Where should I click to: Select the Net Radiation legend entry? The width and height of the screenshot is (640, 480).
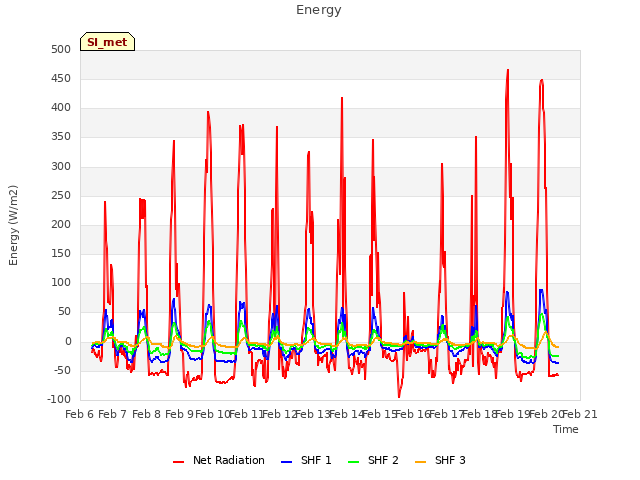click(219, 460)
